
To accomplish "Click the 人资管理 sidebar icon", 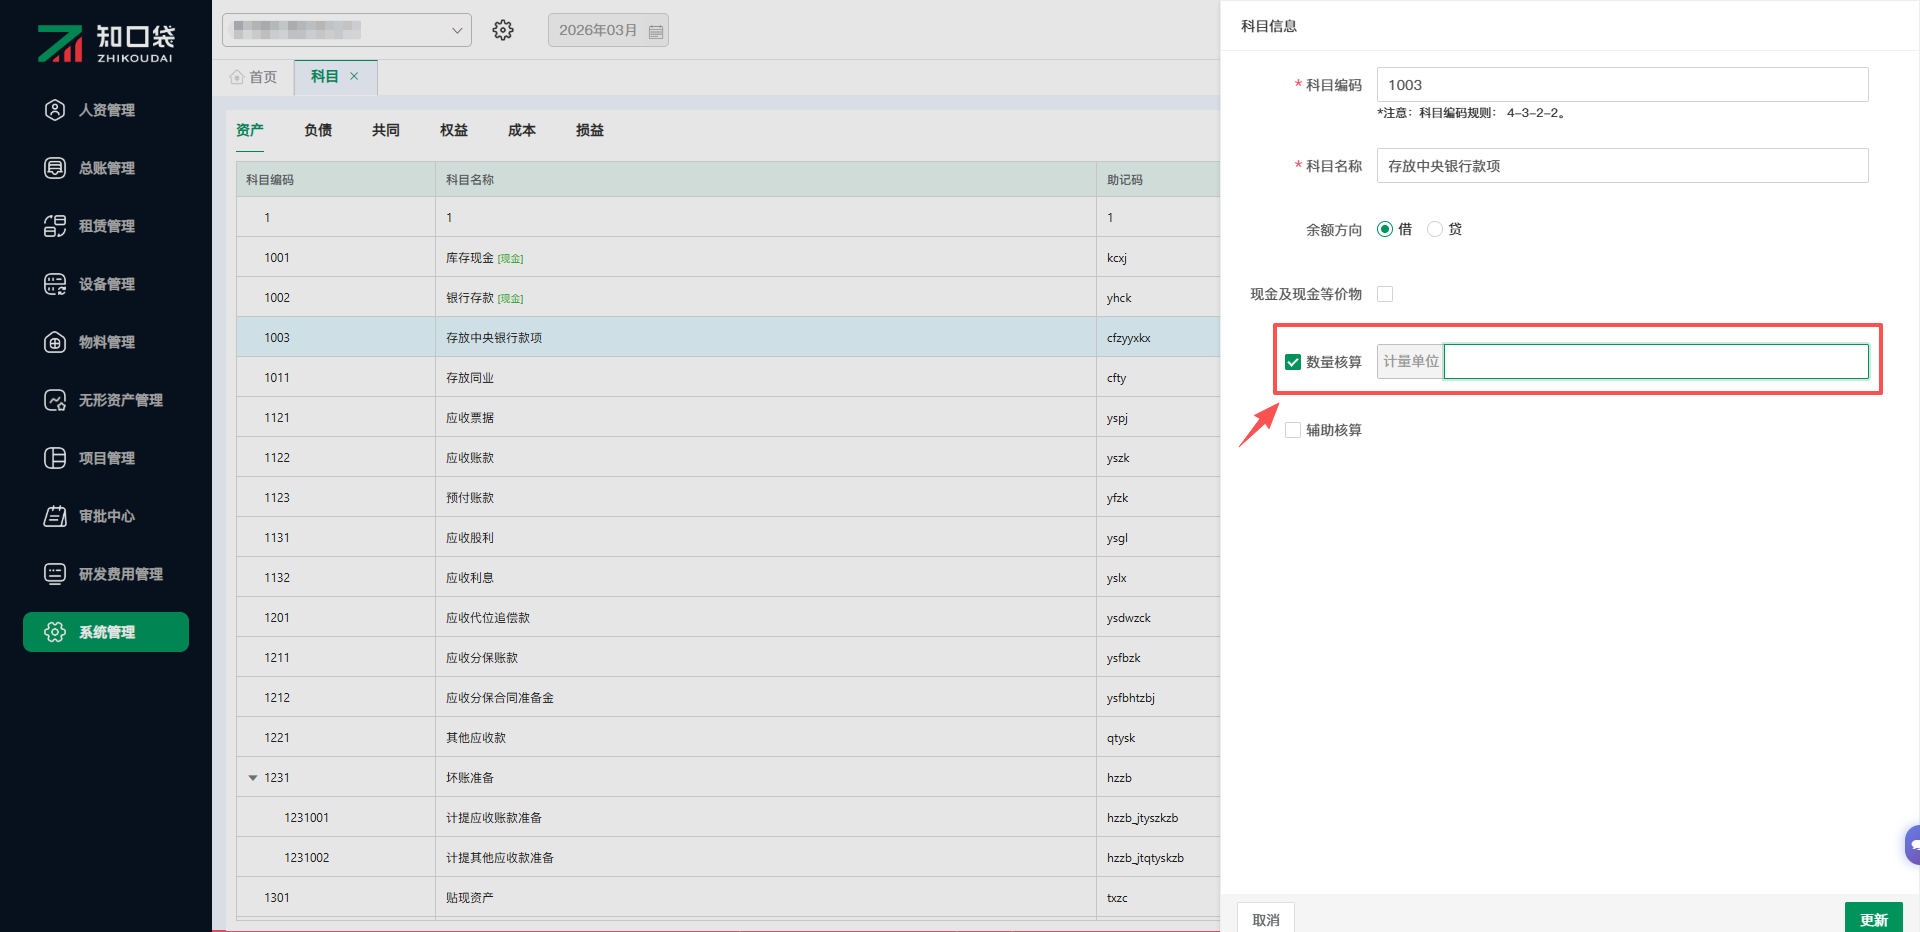I will 55,110.
